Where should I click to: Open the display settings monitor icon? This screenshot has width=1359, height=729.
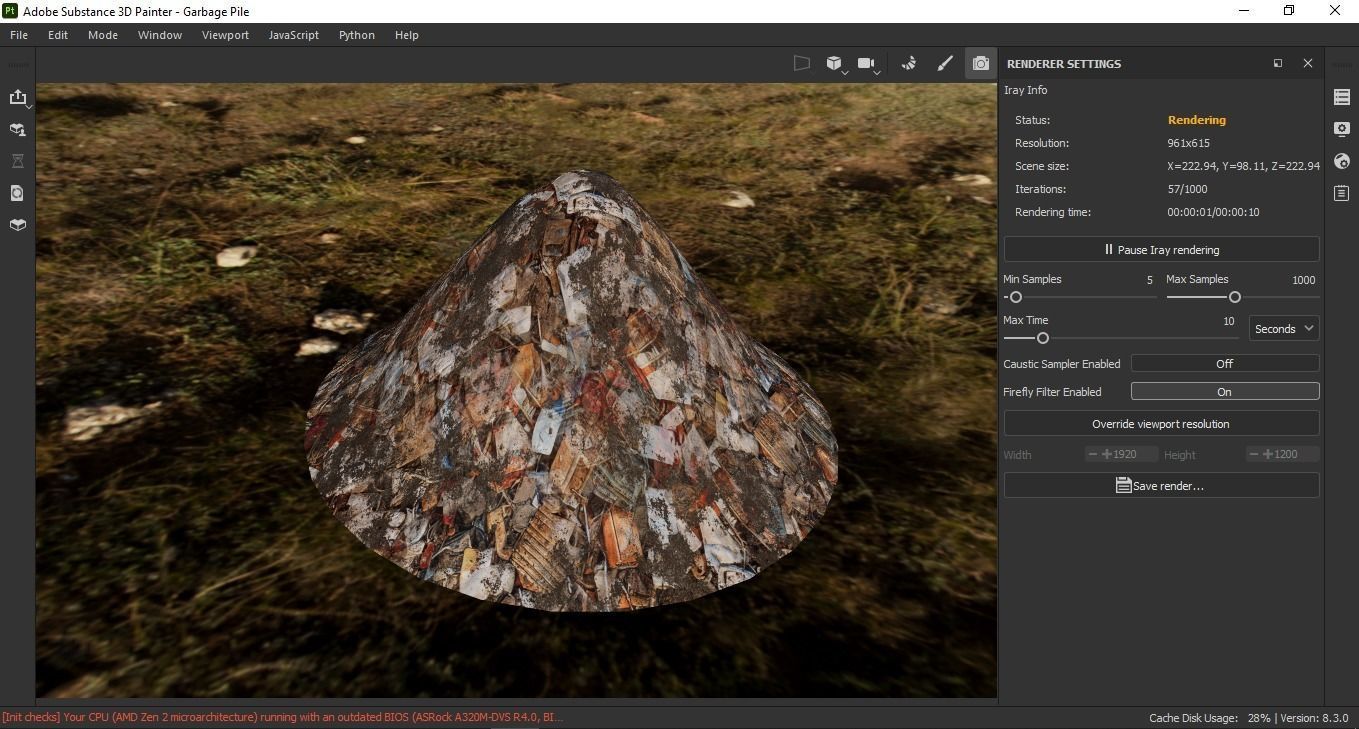[1342, 129]
